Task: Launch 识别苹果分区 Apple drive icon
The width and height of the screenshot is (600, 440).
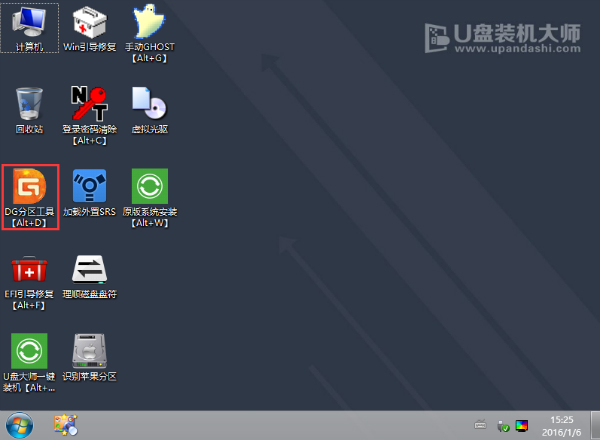Action: pyautogui.click(x=90, y=357)
